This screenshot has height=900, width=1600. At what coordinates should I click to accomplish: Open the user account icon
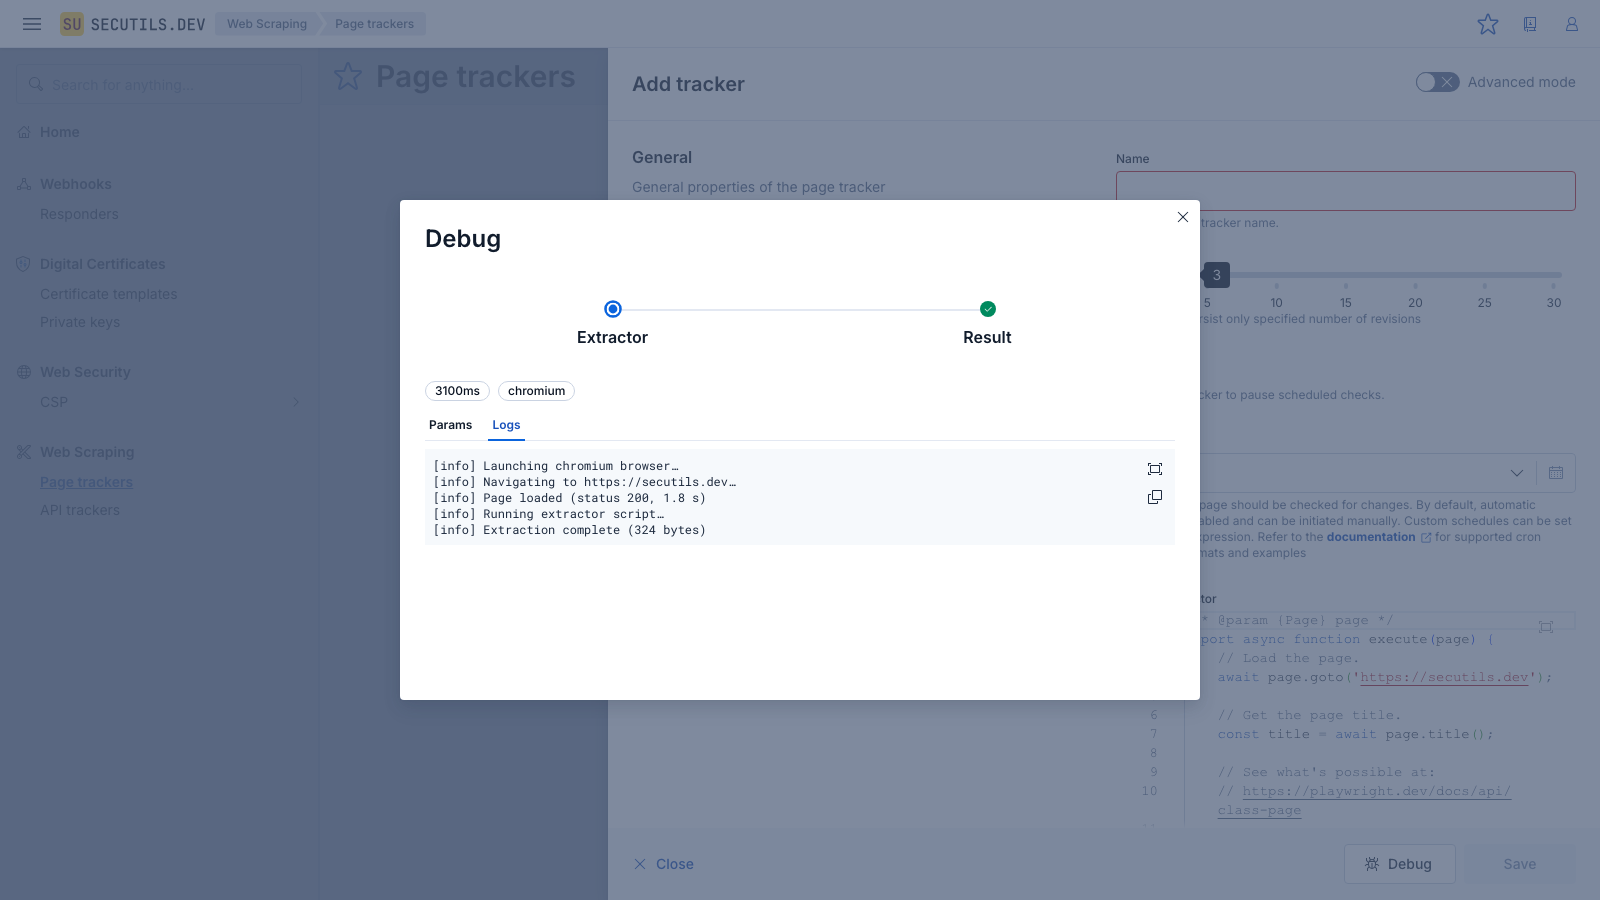click(x=1572, y=24)
